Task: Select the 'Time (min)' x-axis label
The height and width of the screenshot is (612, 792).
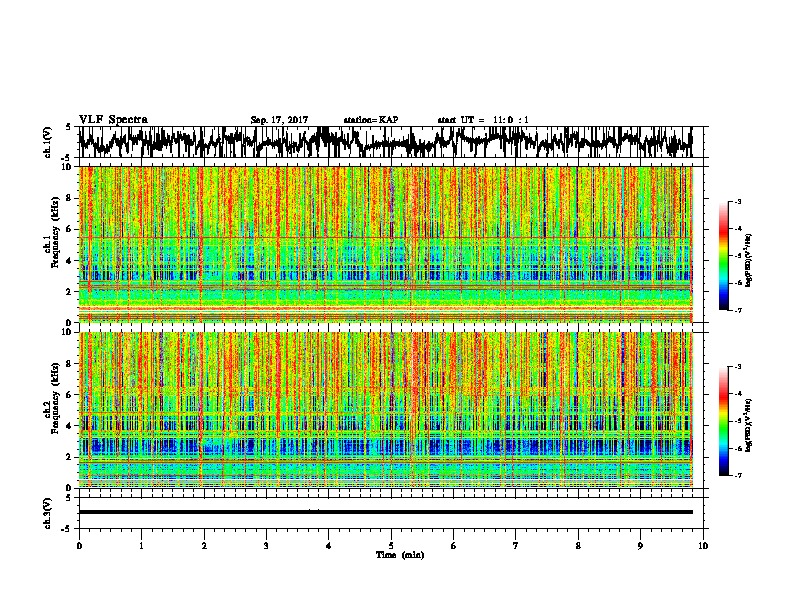Action: coord(400,555)
